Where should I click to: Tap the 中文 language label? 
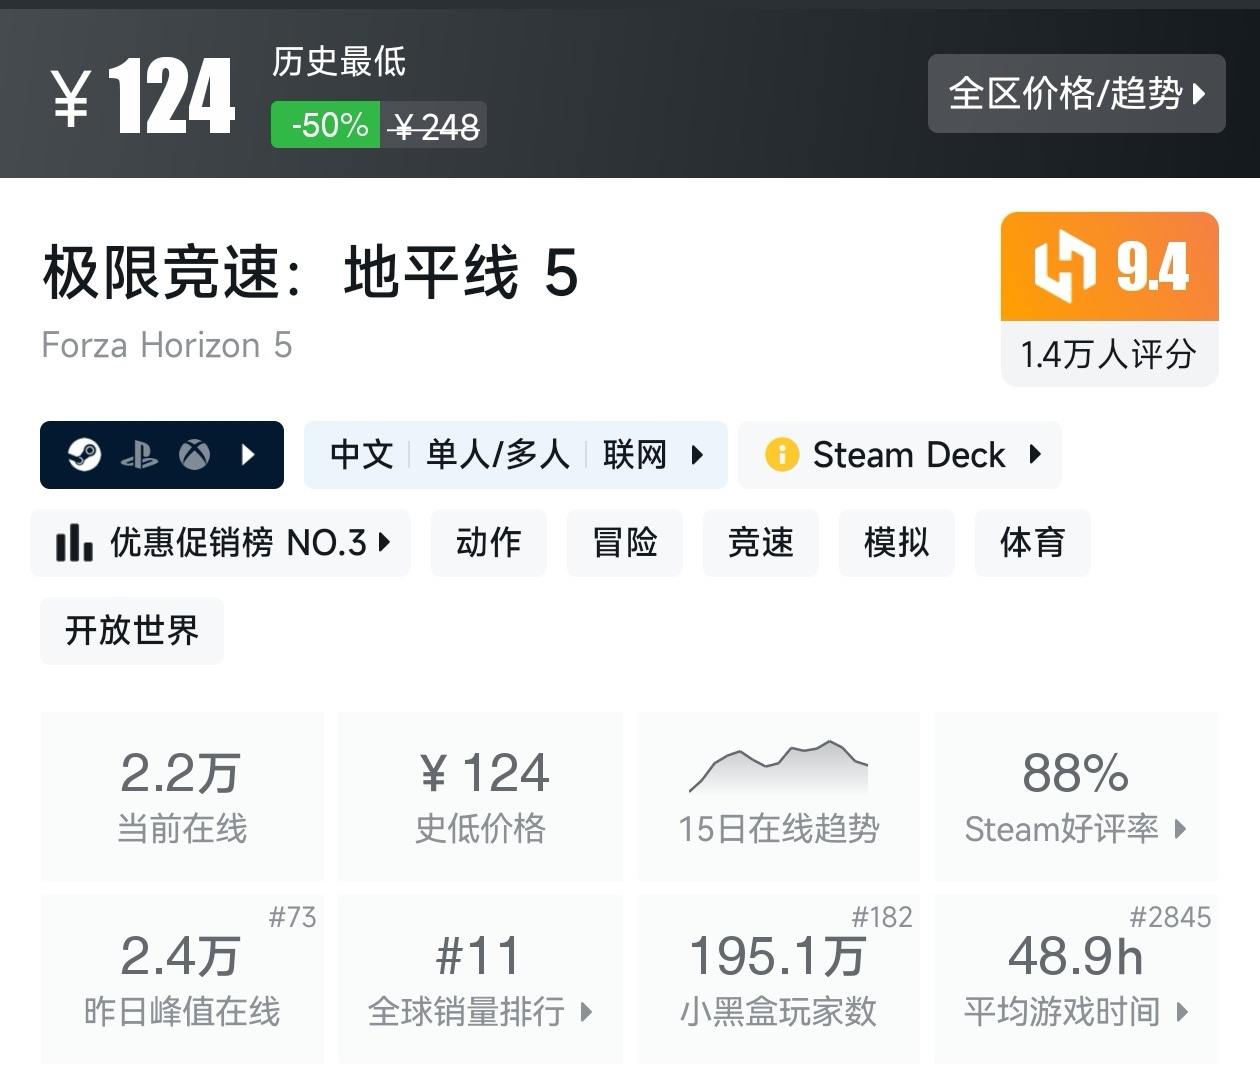(362, 455)
